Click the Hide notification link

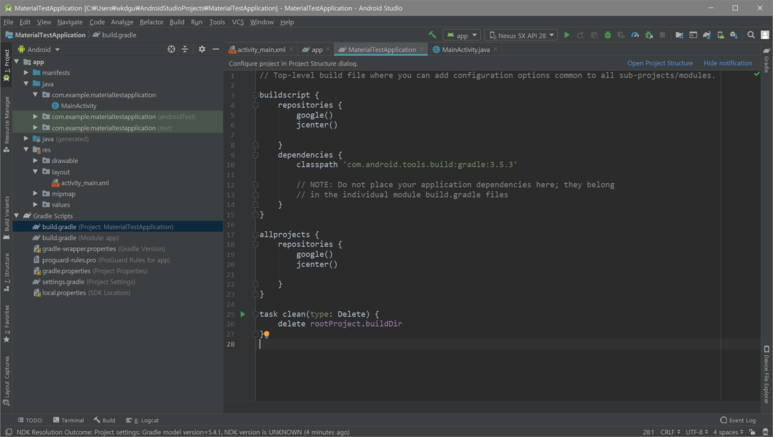tap(728, 63)
